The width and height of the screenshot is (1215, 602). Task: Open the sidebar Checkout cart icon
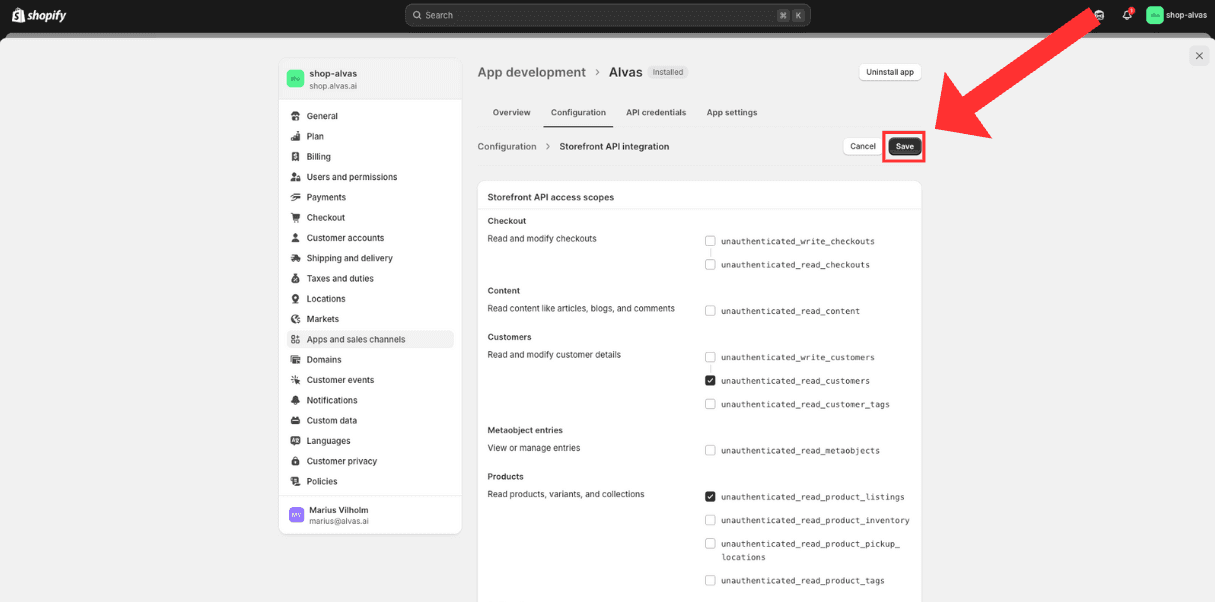tap(296, 218)
